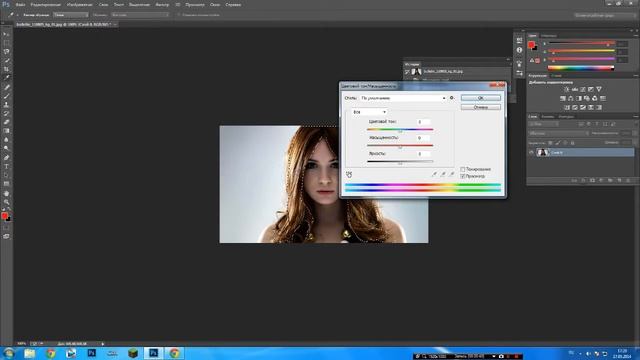Image resolution: width=640 pixels, height=360 pixels.
Task: Select the Blur tool
Action: [x=6, y=140]
